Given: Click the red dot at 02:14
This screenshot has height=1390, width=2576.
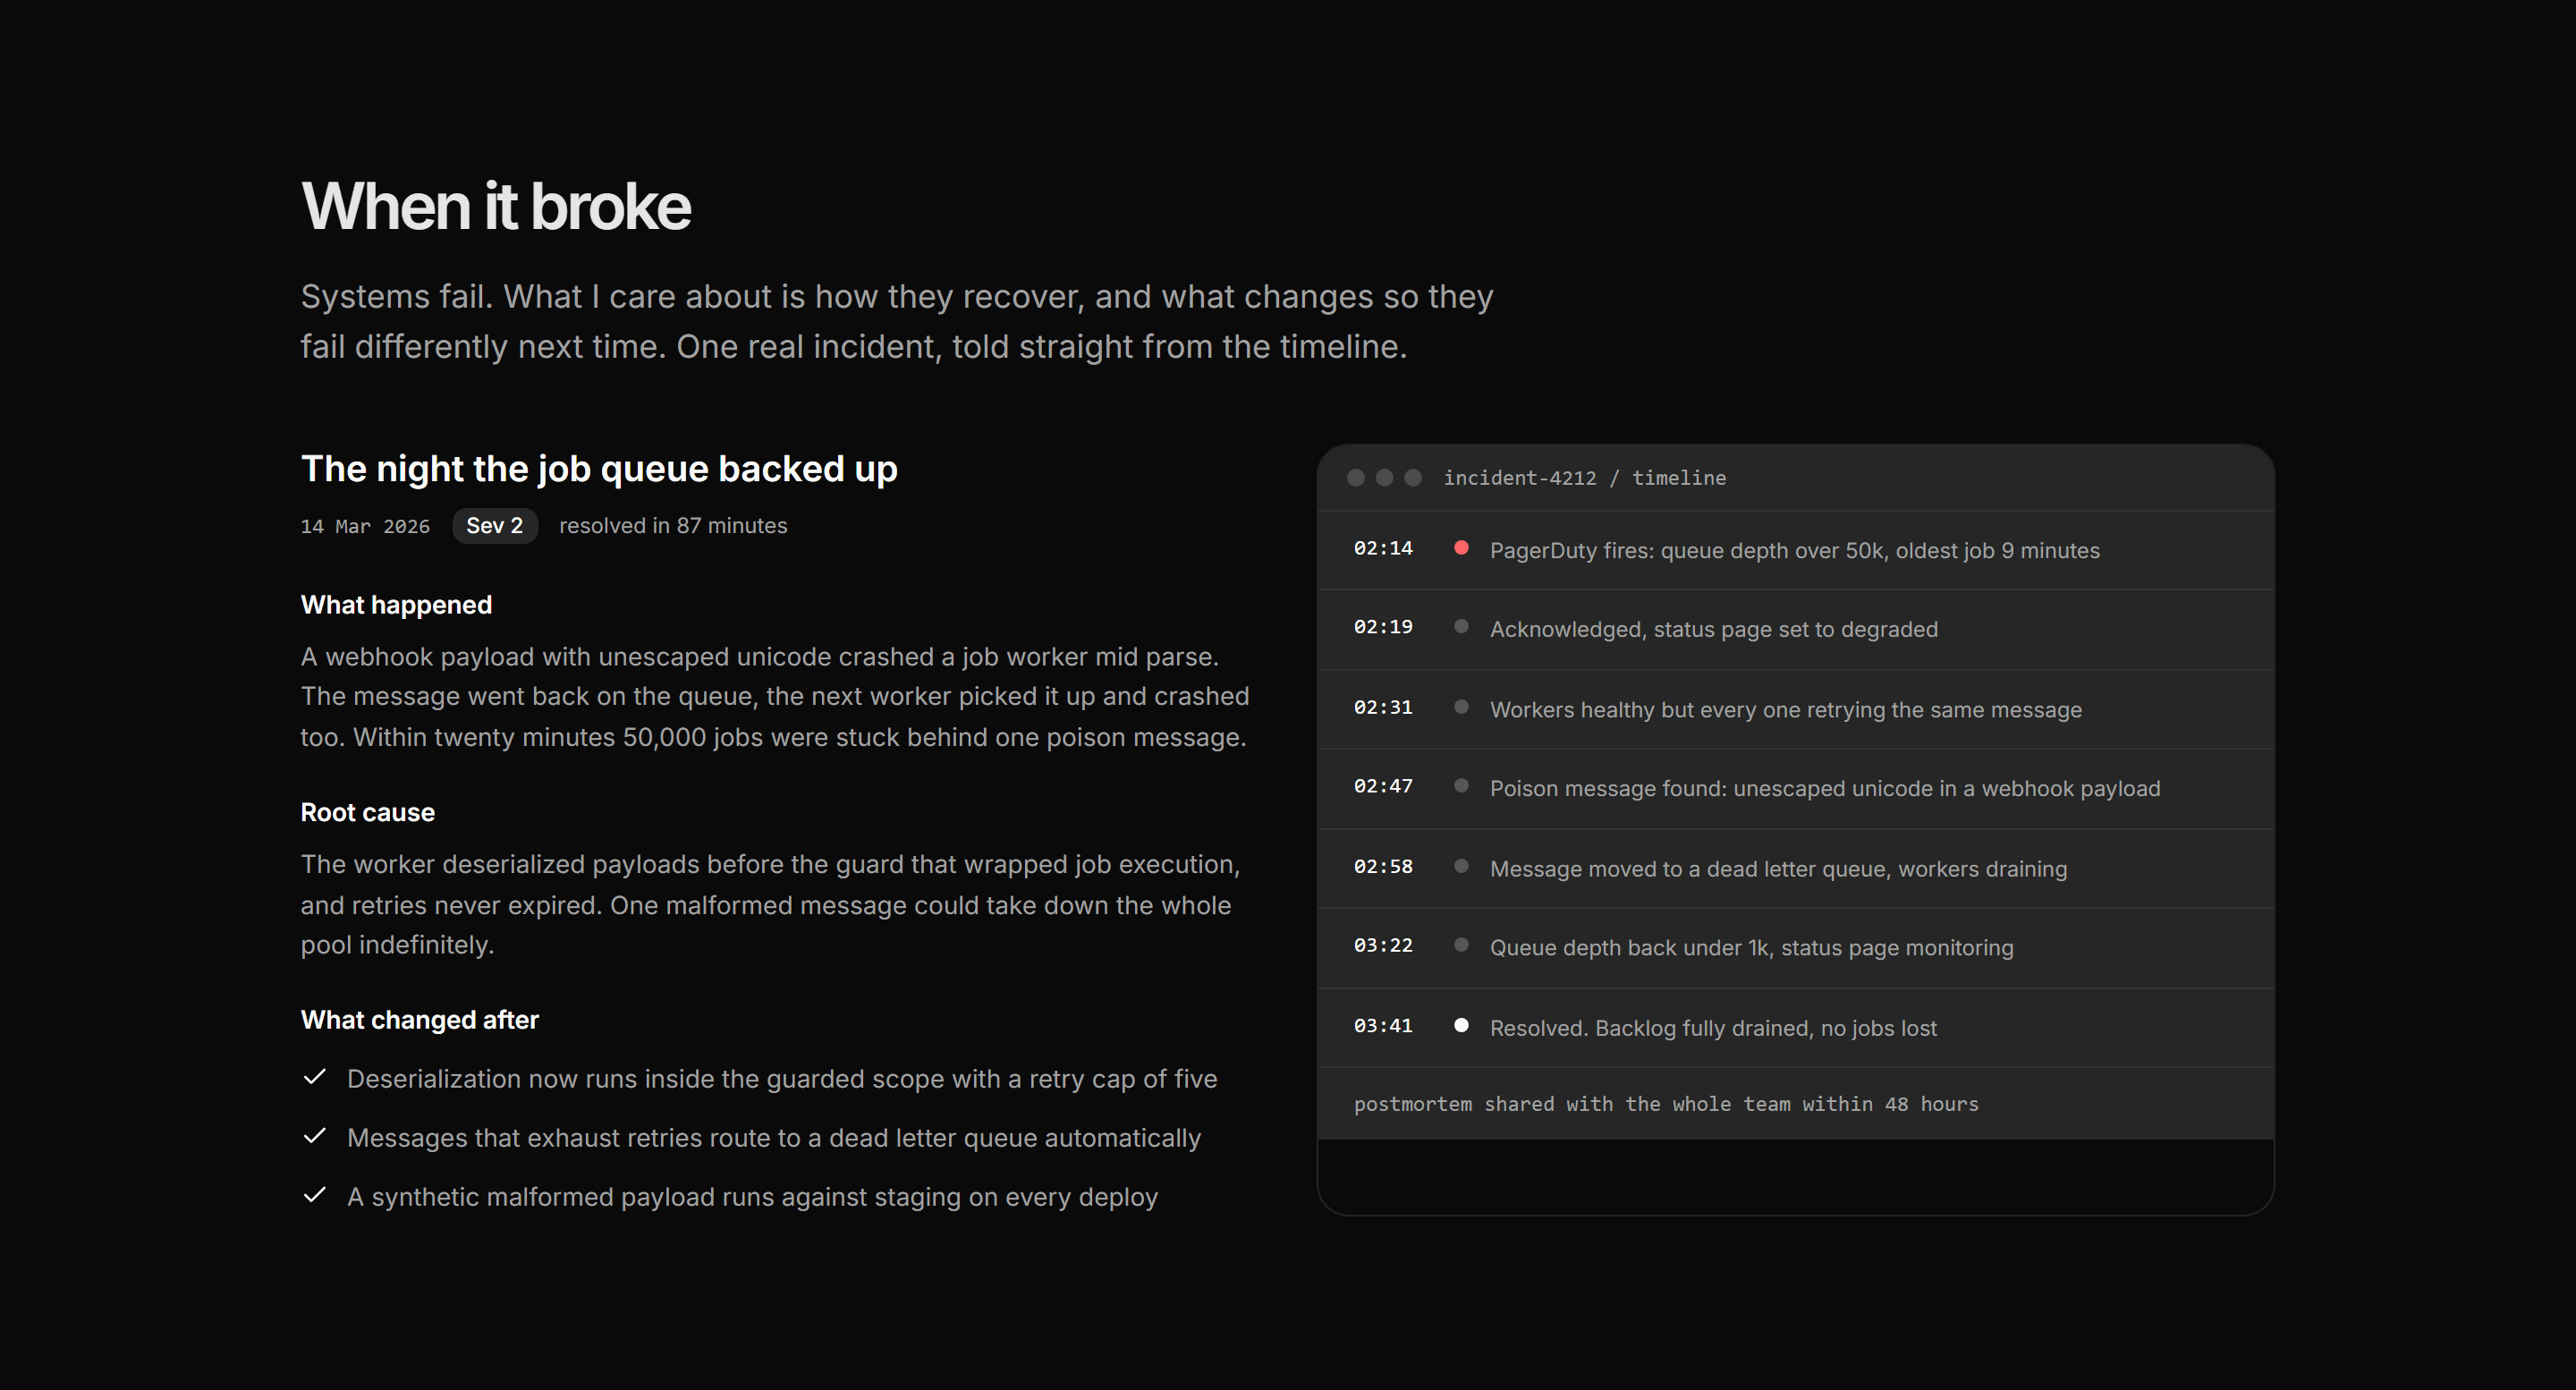Looking at the screenshot, I should pyautogui.click(x=1461, y=548).
